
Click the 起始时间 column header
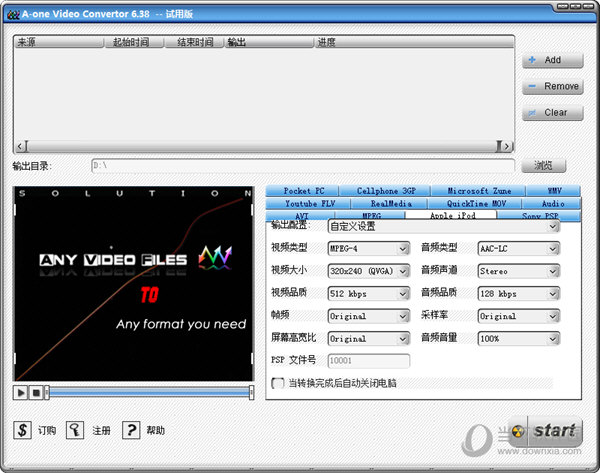134,42
